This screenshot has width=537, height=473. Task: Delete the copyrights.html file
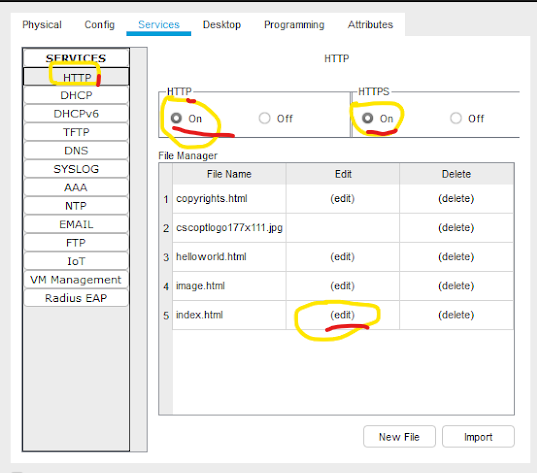click(456, 199)
